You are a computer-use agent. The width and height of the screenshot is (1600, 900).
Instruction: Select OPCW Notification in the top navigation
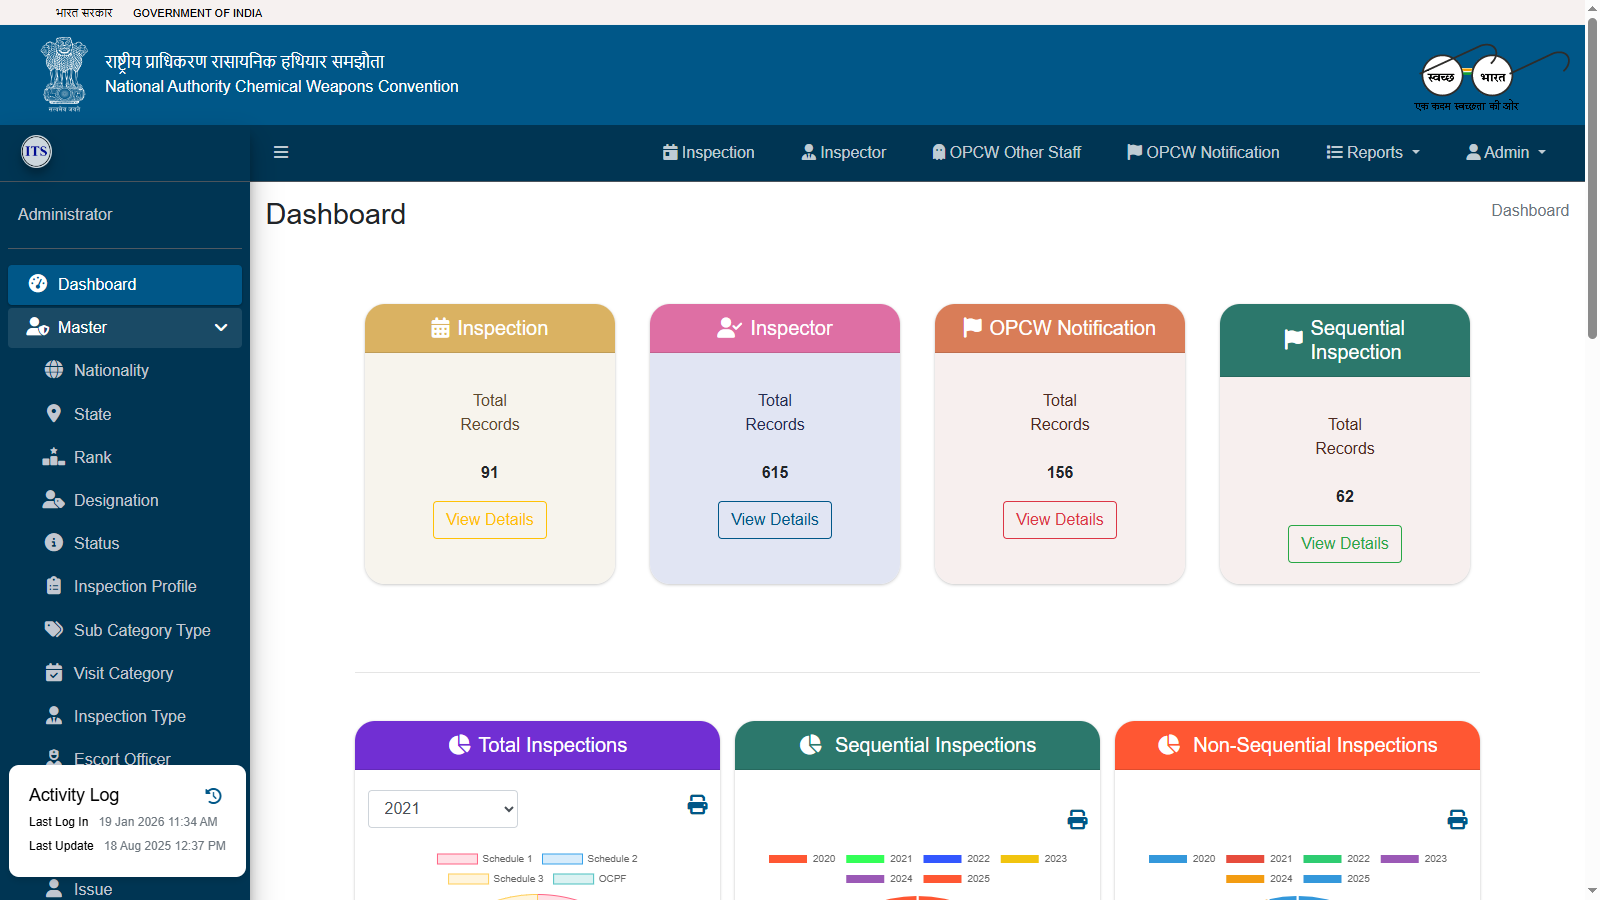click(1202, 152)
